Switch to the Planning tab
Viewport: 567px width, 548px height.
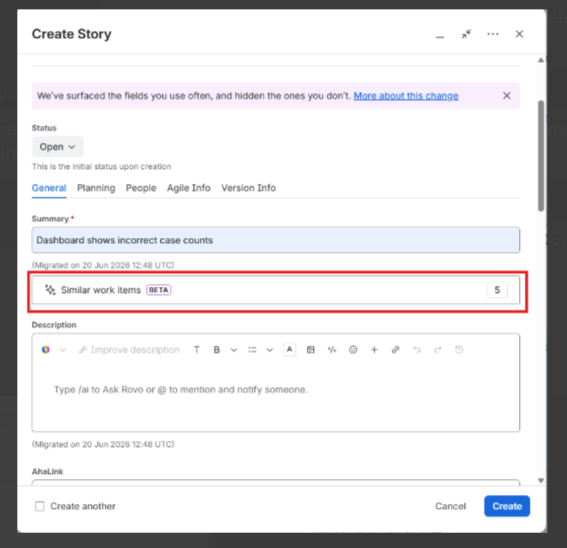click(x=96, y=188)
